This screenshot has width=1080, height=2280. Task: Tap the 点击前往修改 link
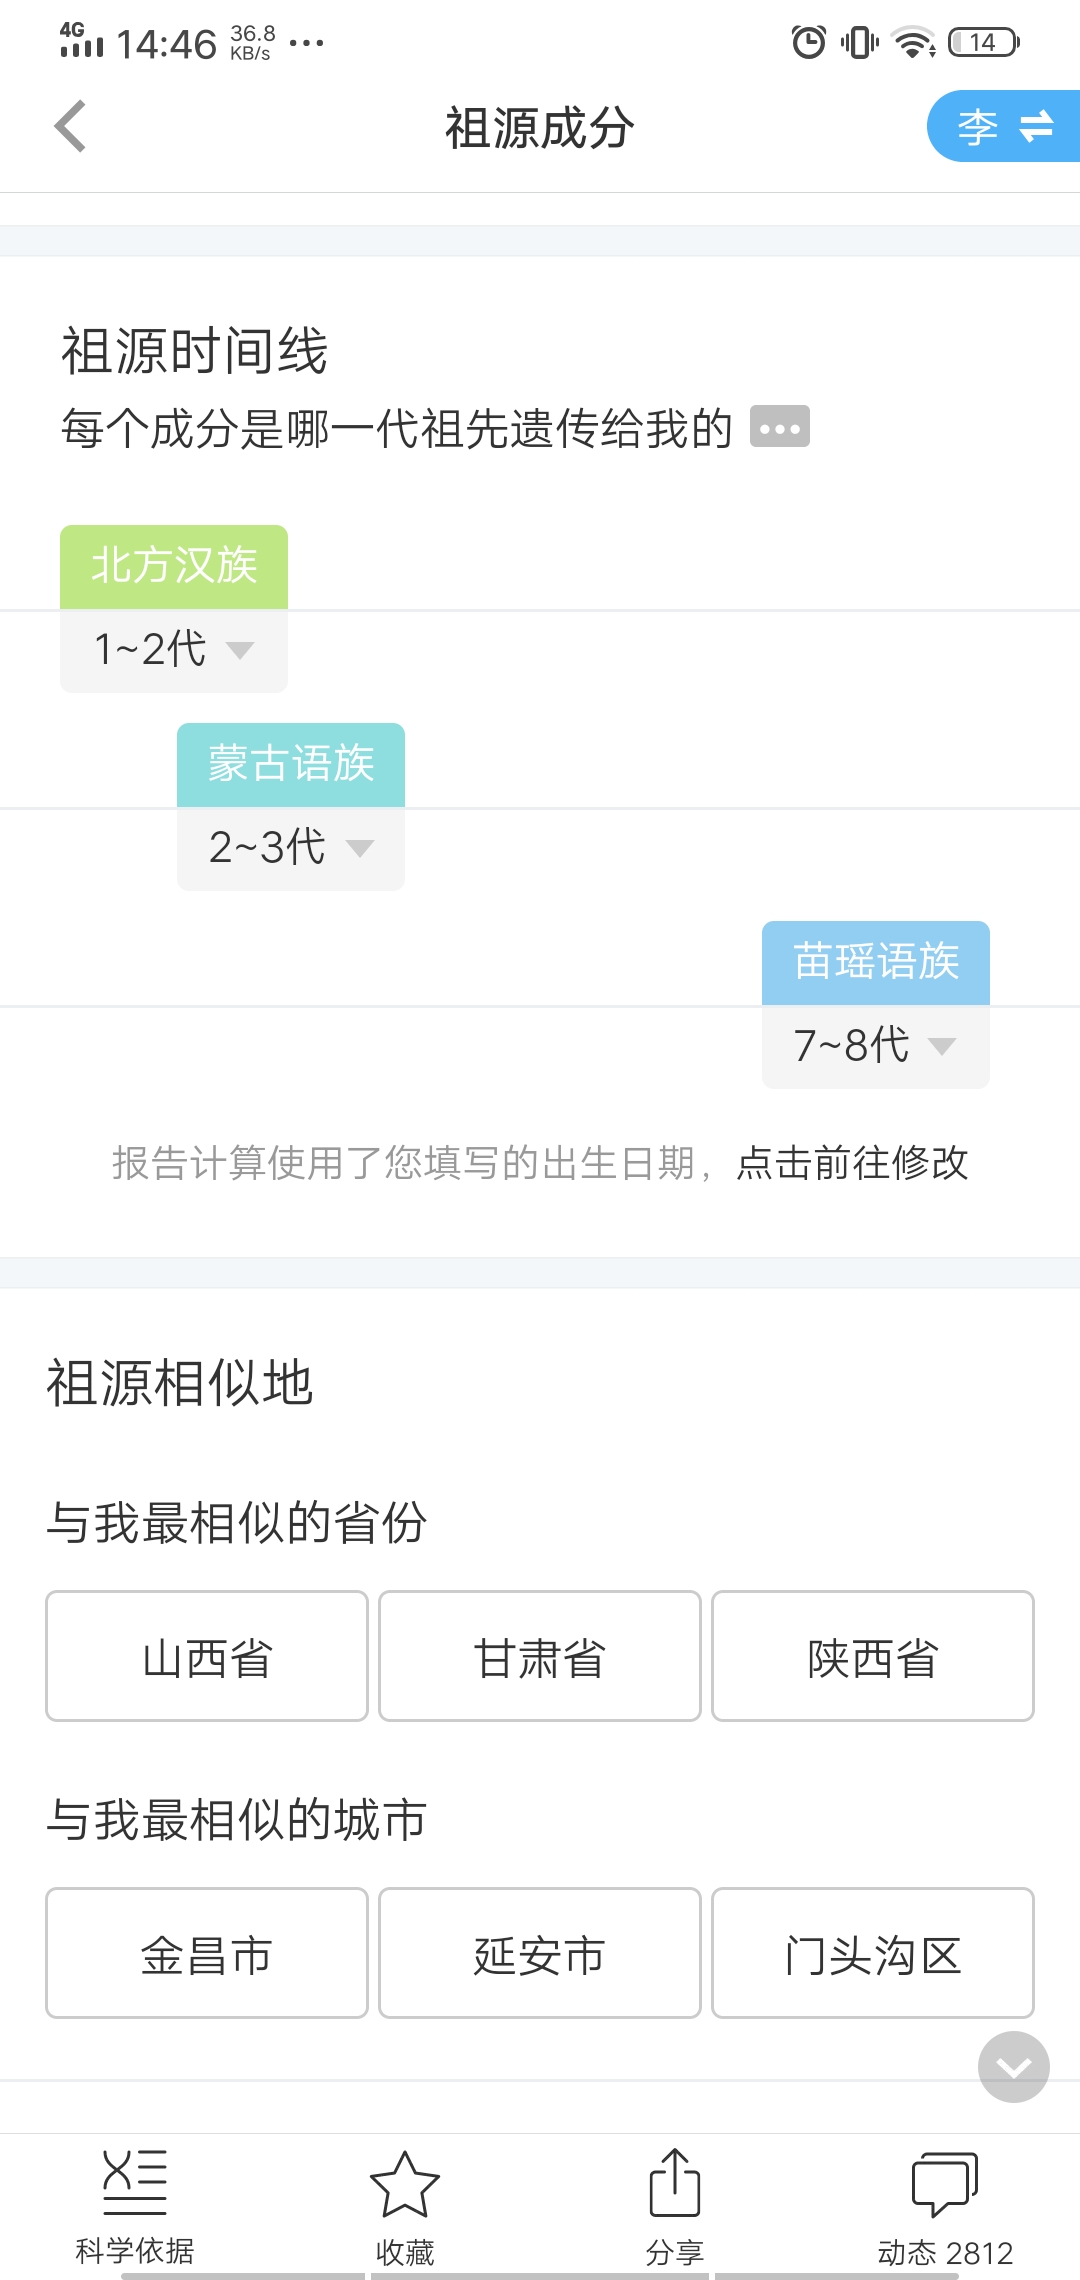coord(852,1163)
